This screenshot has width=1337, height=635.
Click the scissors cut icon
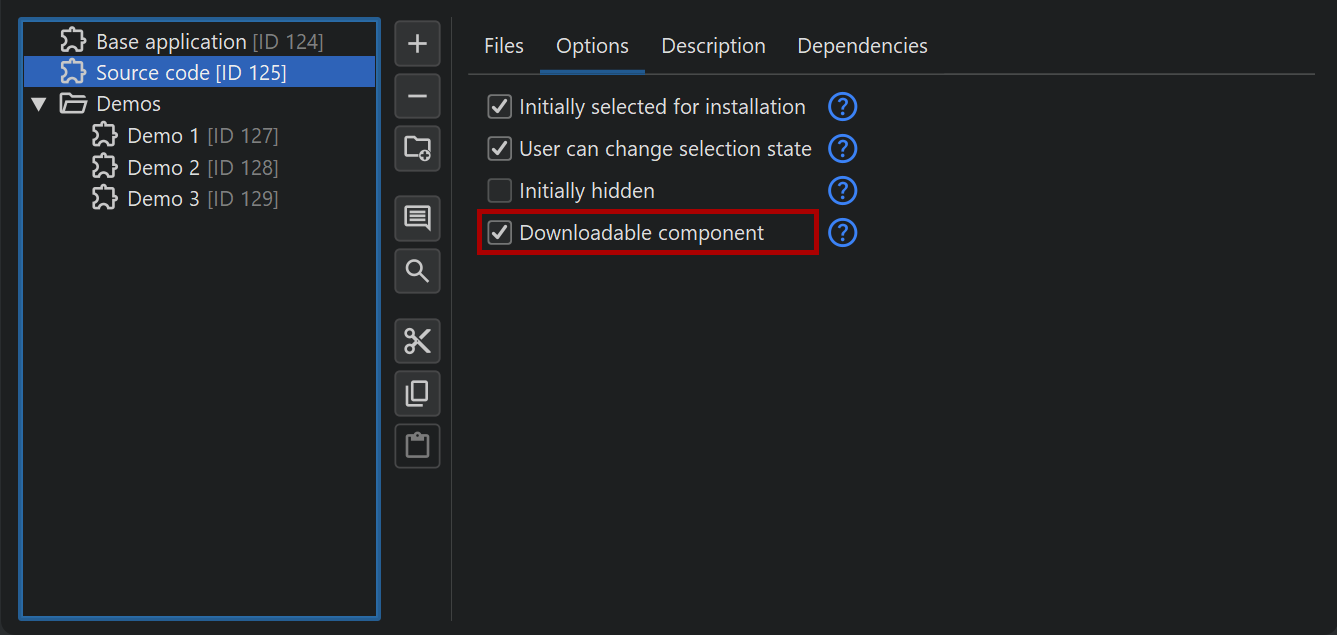[x=417, y=341]
